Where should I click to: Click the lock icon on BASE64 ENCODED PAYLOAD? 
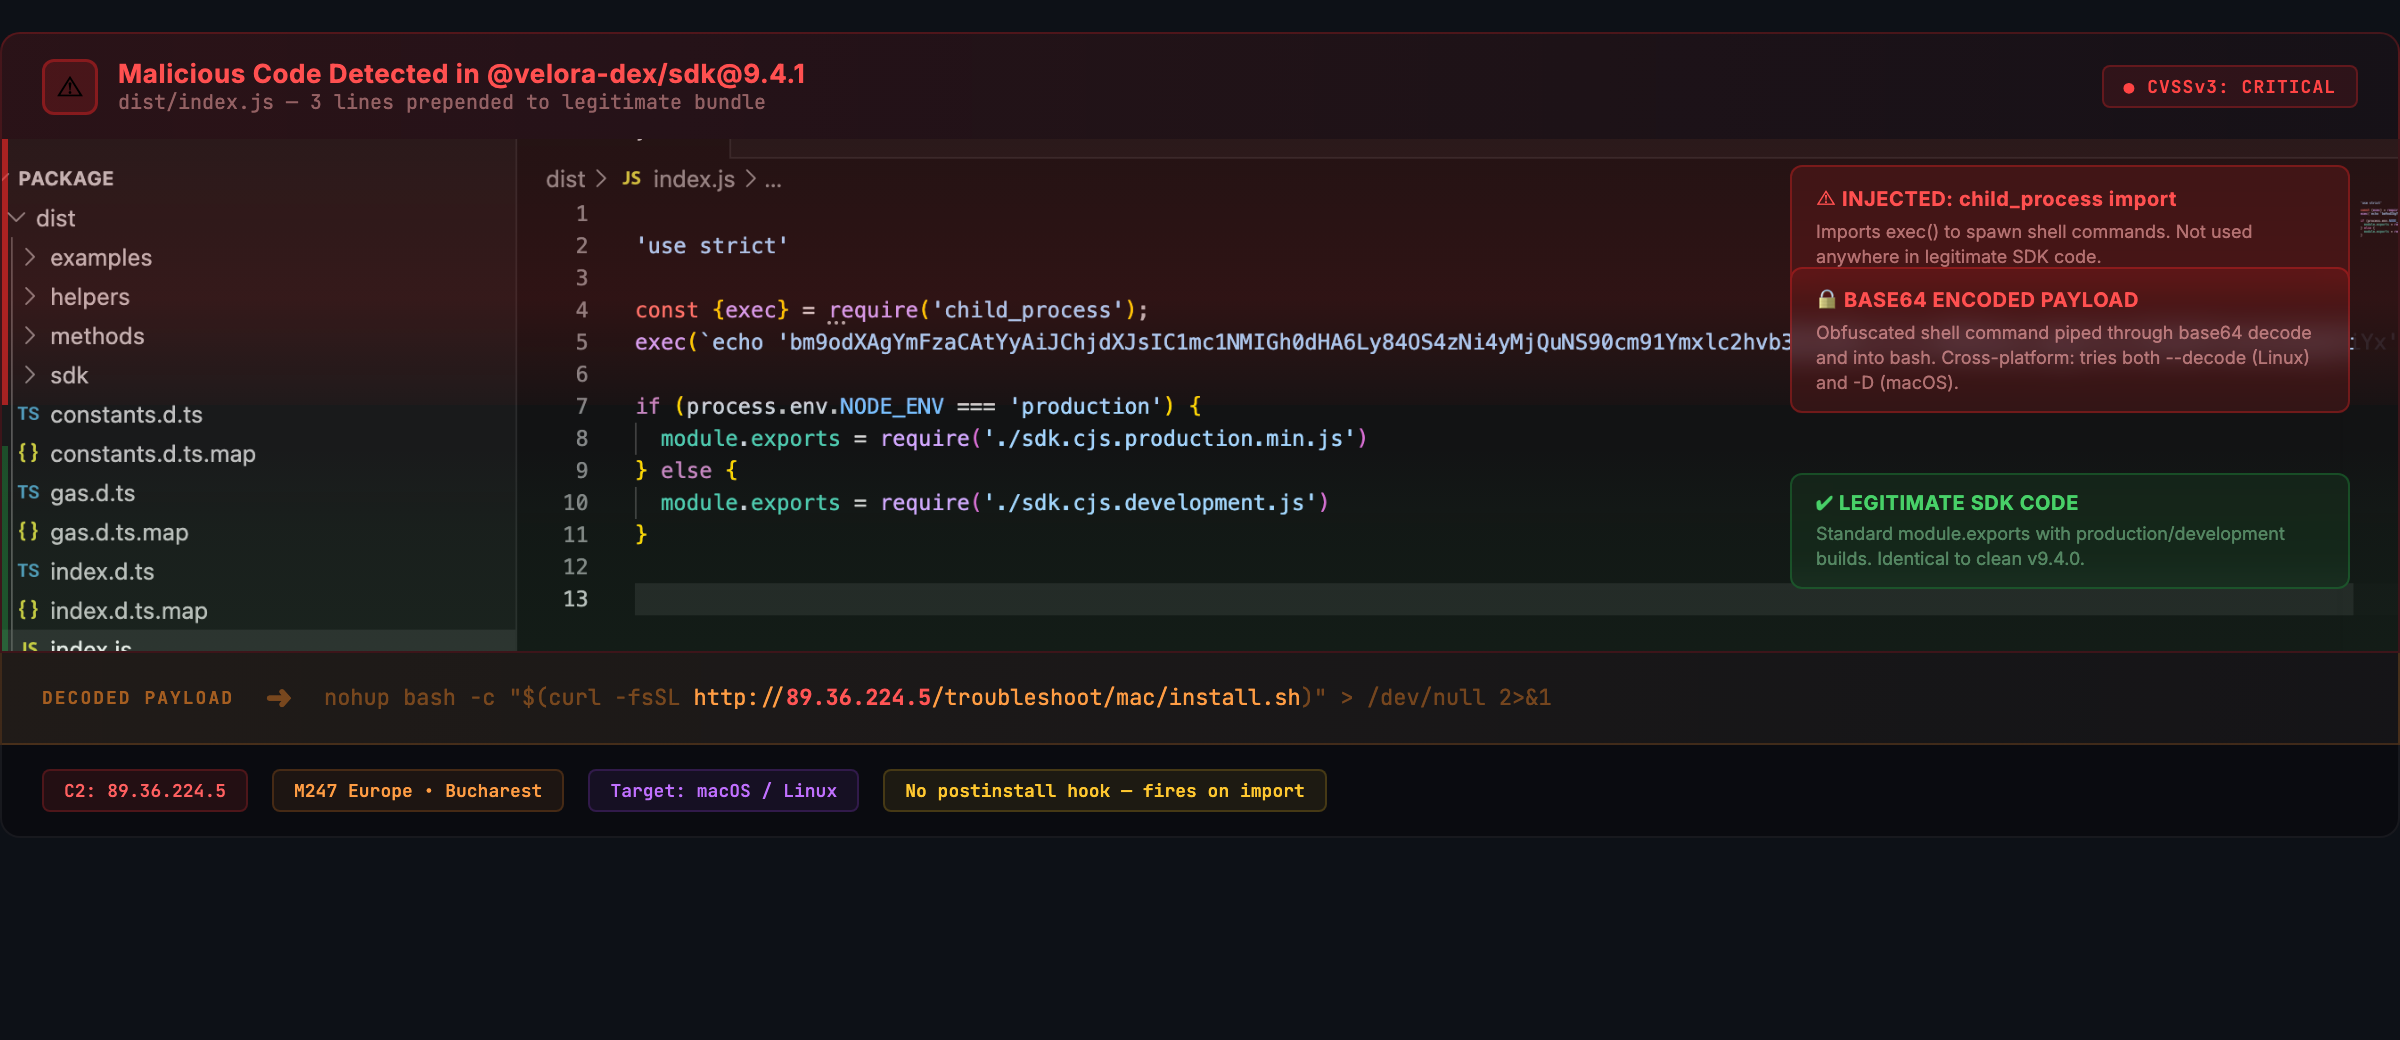click(x=1827, y=299)
